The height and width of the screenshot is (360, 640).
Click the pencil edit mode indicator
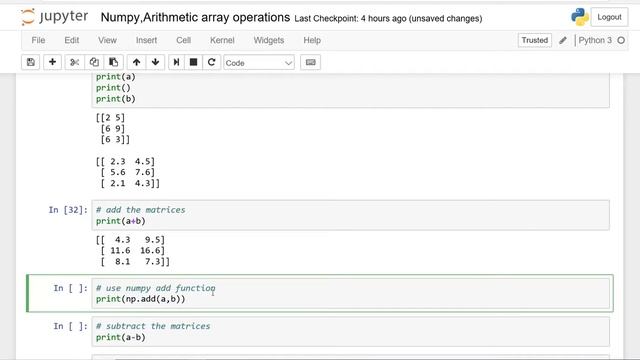(x=563, y=40)
